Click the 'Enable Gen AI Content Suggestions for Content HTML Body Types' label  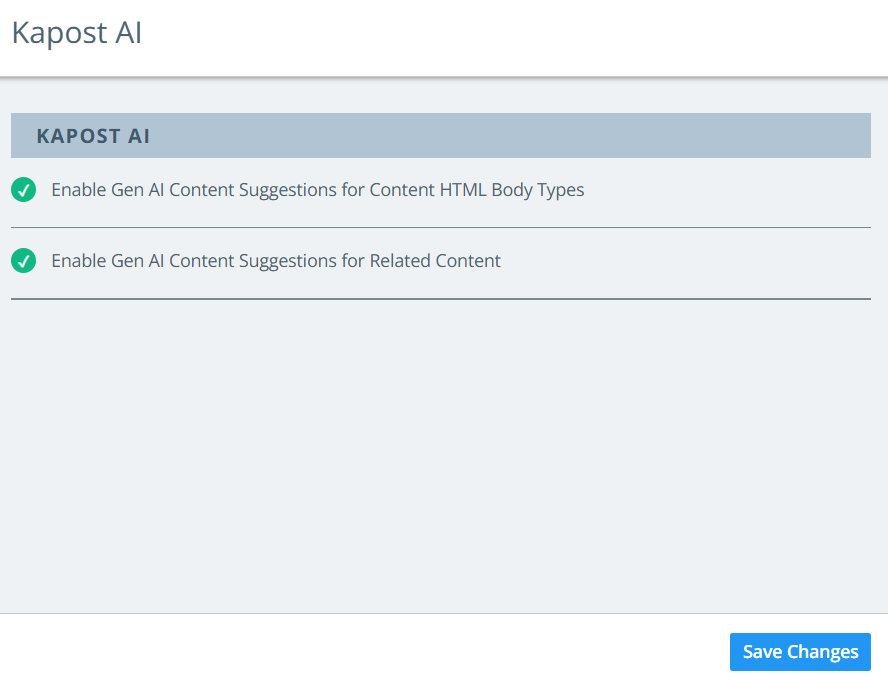(317, 189)
